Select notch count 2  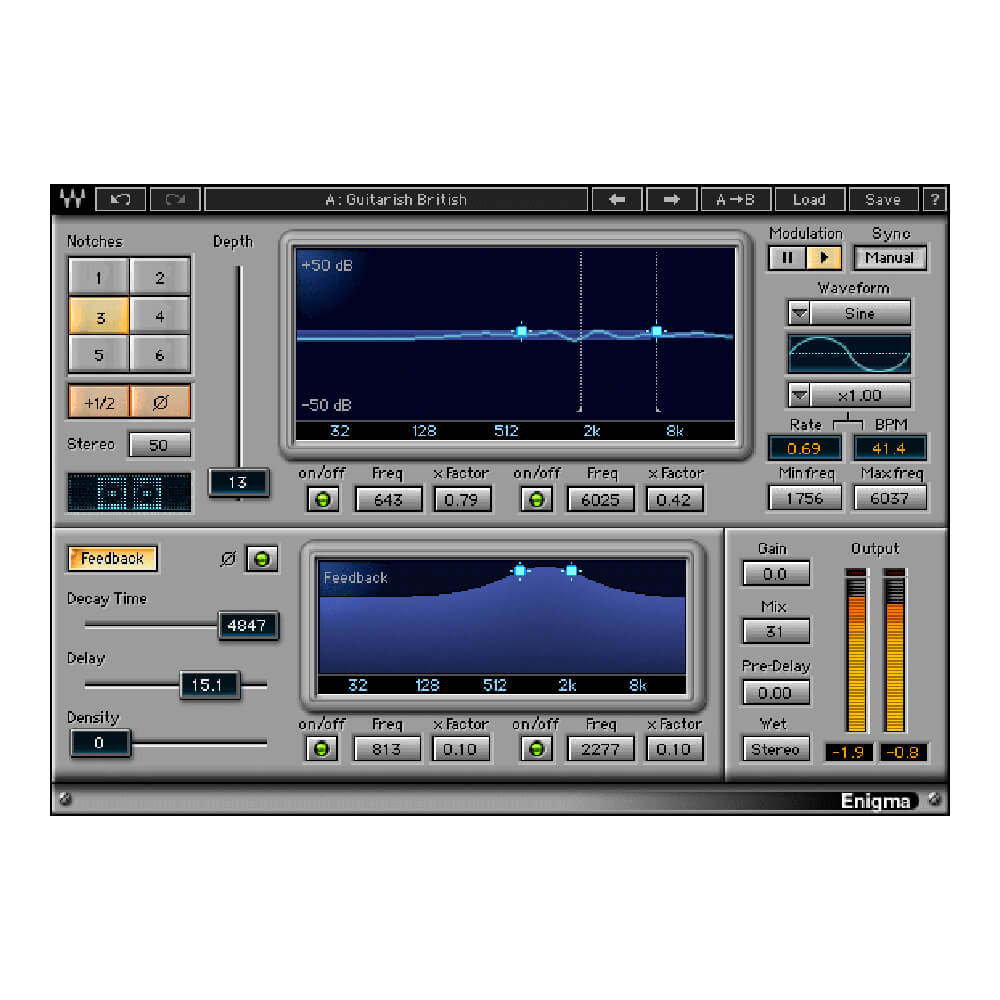(x=159, y=277)
